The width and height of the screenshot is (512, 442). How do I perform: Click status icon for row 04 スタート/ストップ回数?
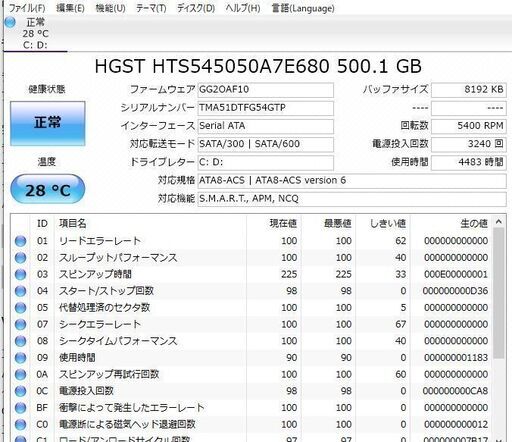tap(20, 291)
